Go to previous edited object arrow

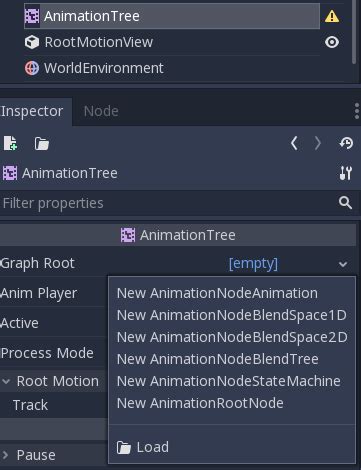294,144
